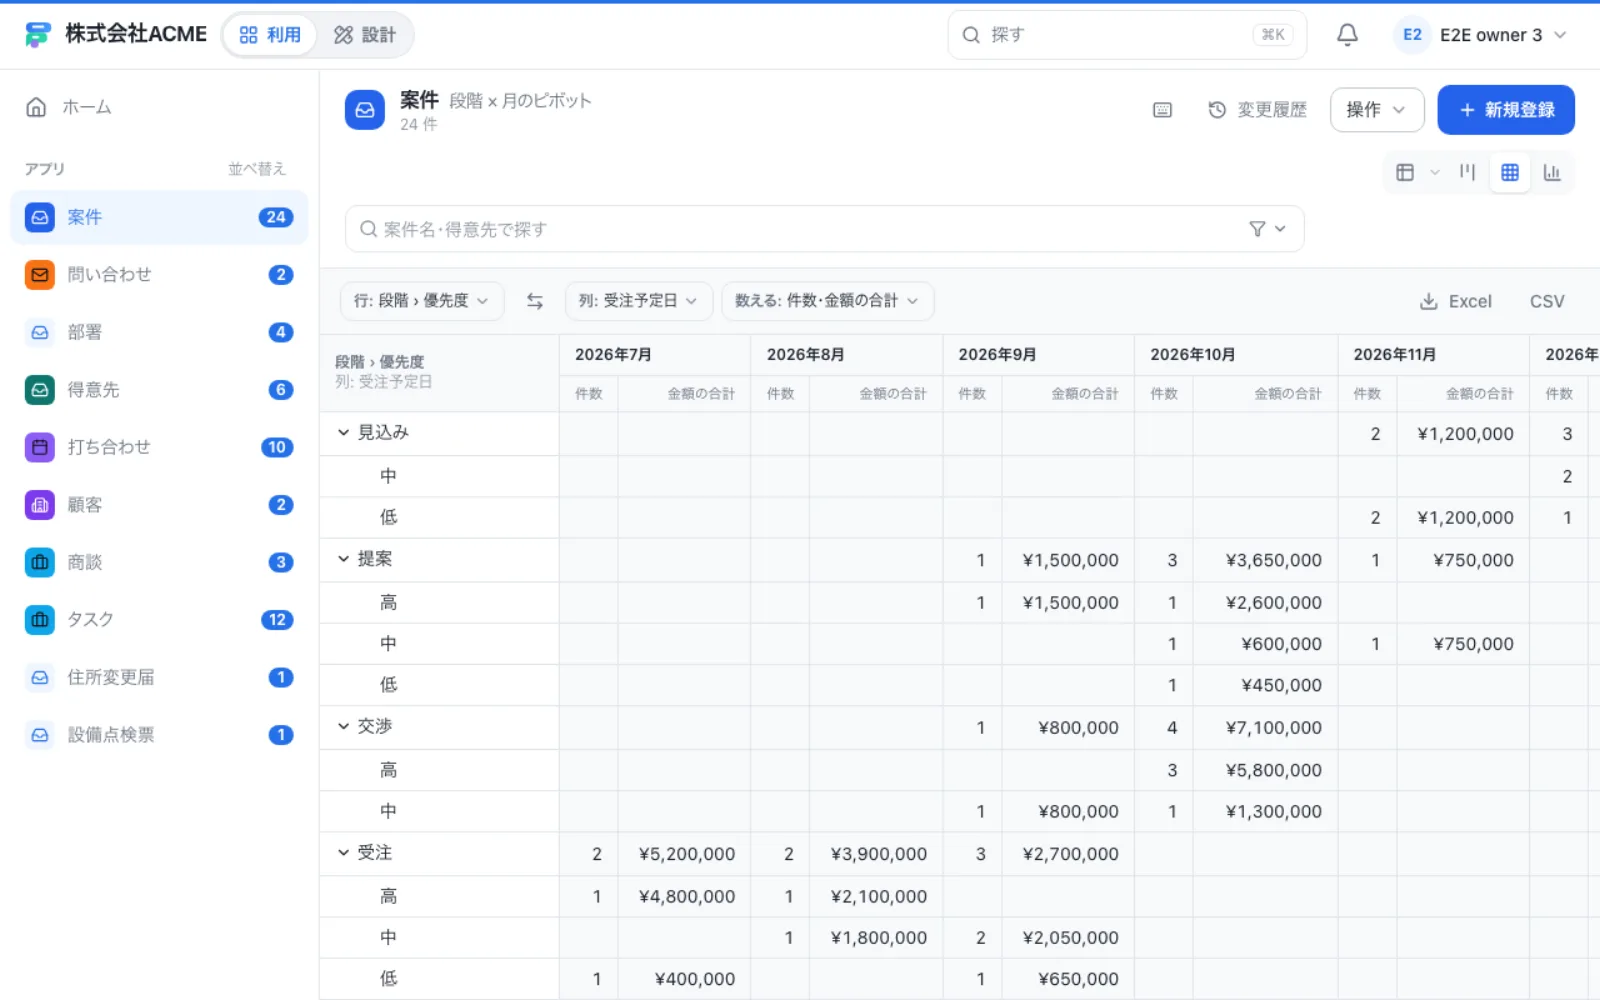This screenshot has height=1000, width=1600.
Task: Click the 新規登録 button
Action: pyautogui.click(x=1506, y=110)
